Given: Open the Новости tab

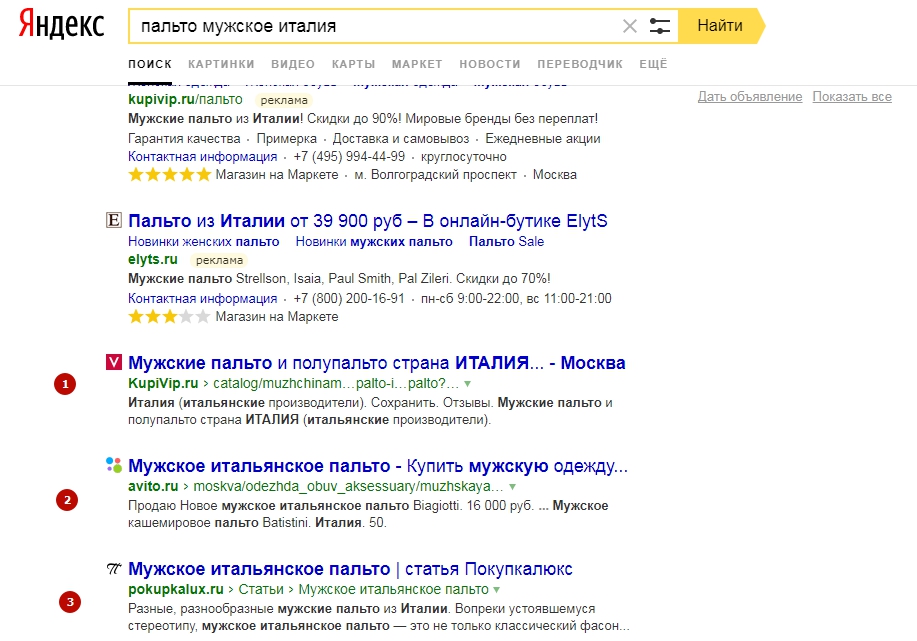Looking at the screenshot, I should pyautogui.click(x=489, y=64).
